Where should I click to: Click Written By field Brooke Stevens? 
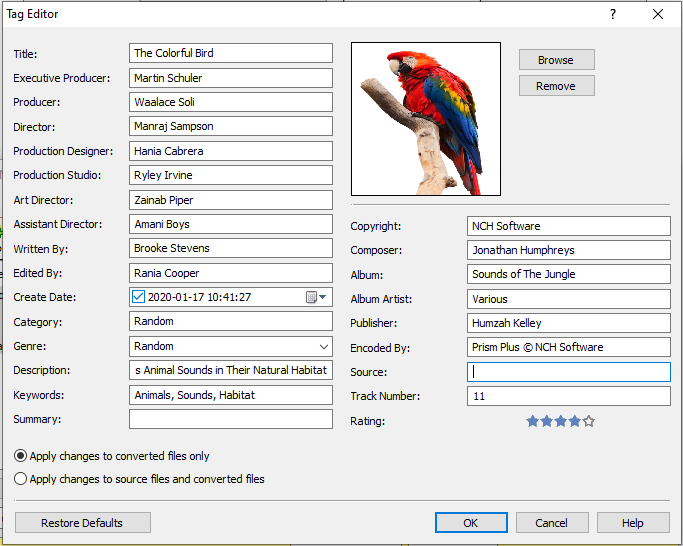[231, 248]
